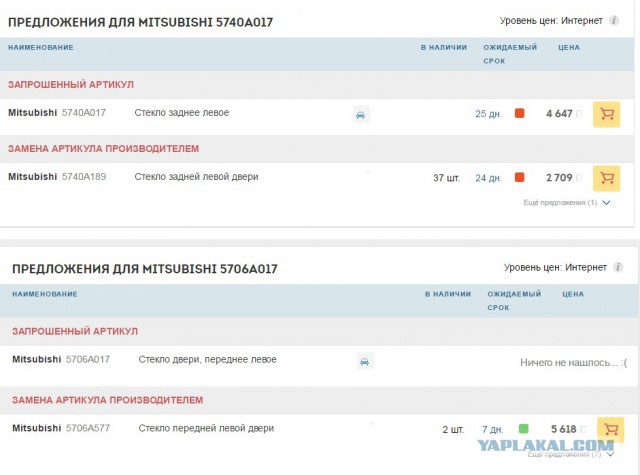
Task: Click В наличии header in second table
Action: (x=448, y=294)
